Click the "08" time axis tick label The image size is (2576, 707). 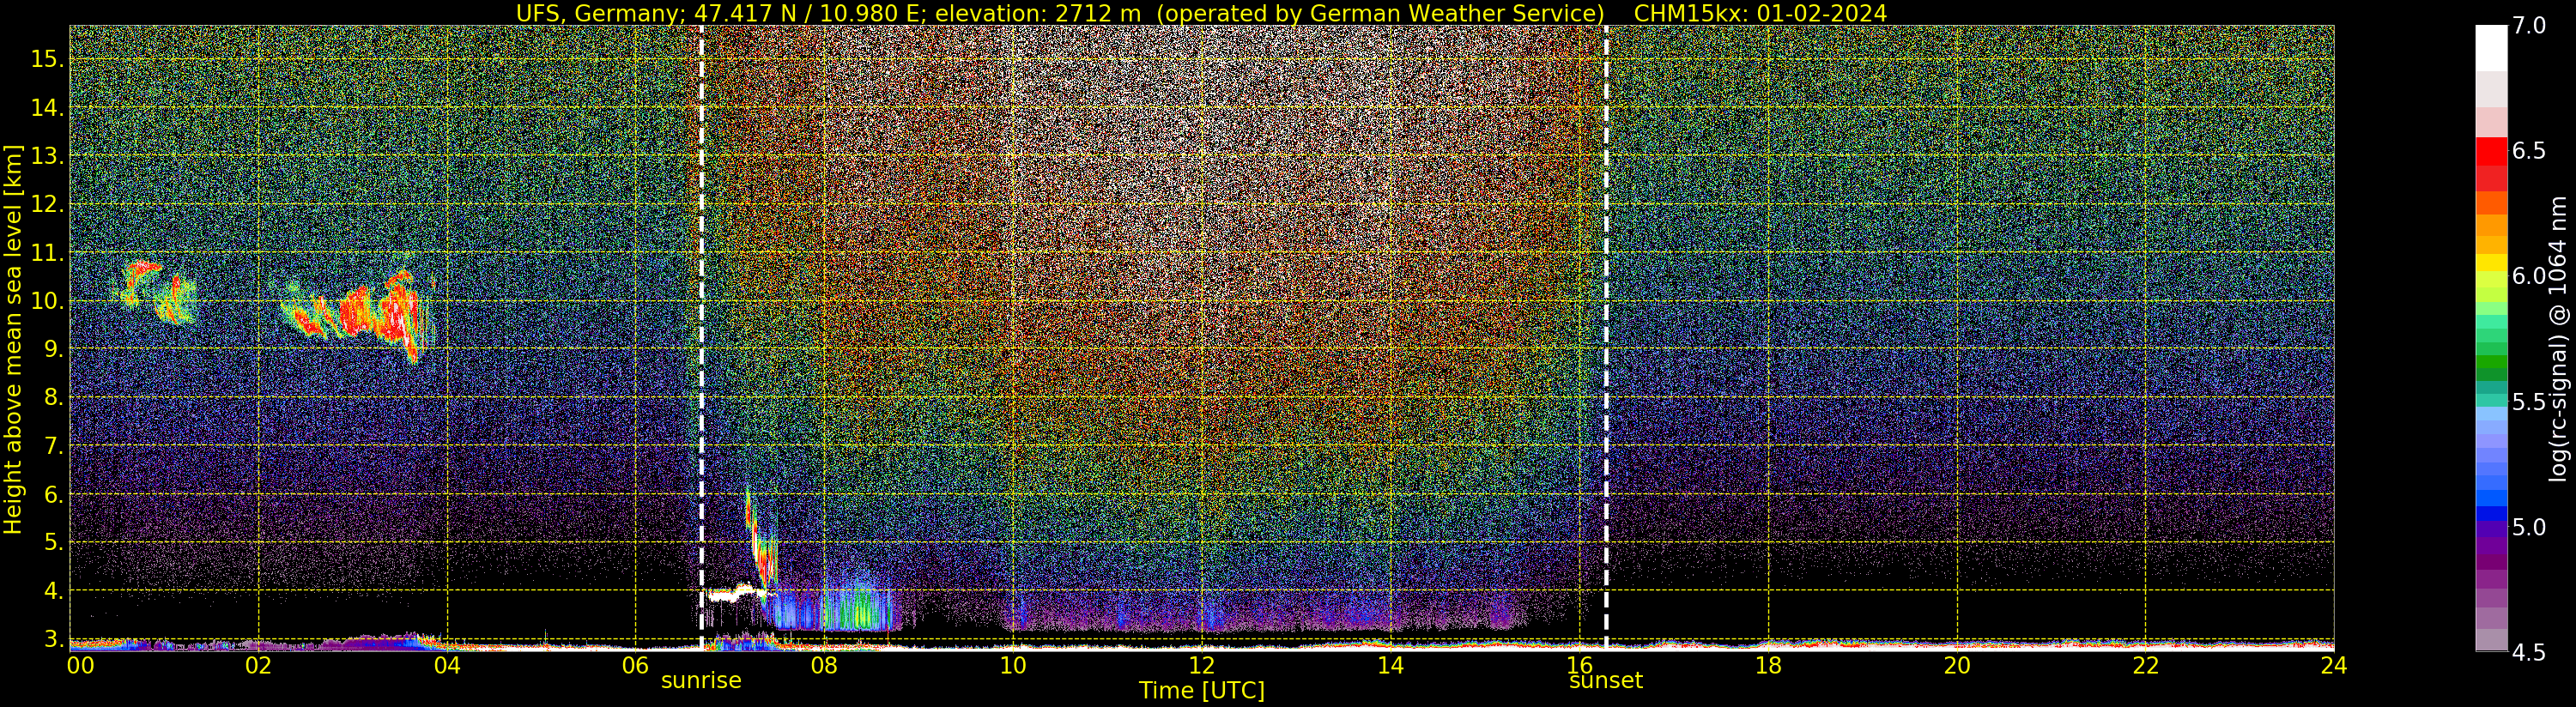[824, 666]
